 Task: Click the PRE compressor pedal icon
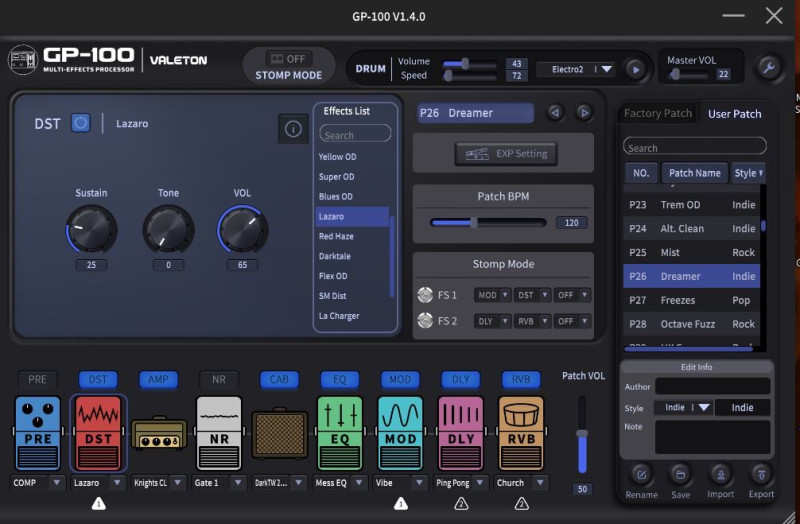pos(38,433)
